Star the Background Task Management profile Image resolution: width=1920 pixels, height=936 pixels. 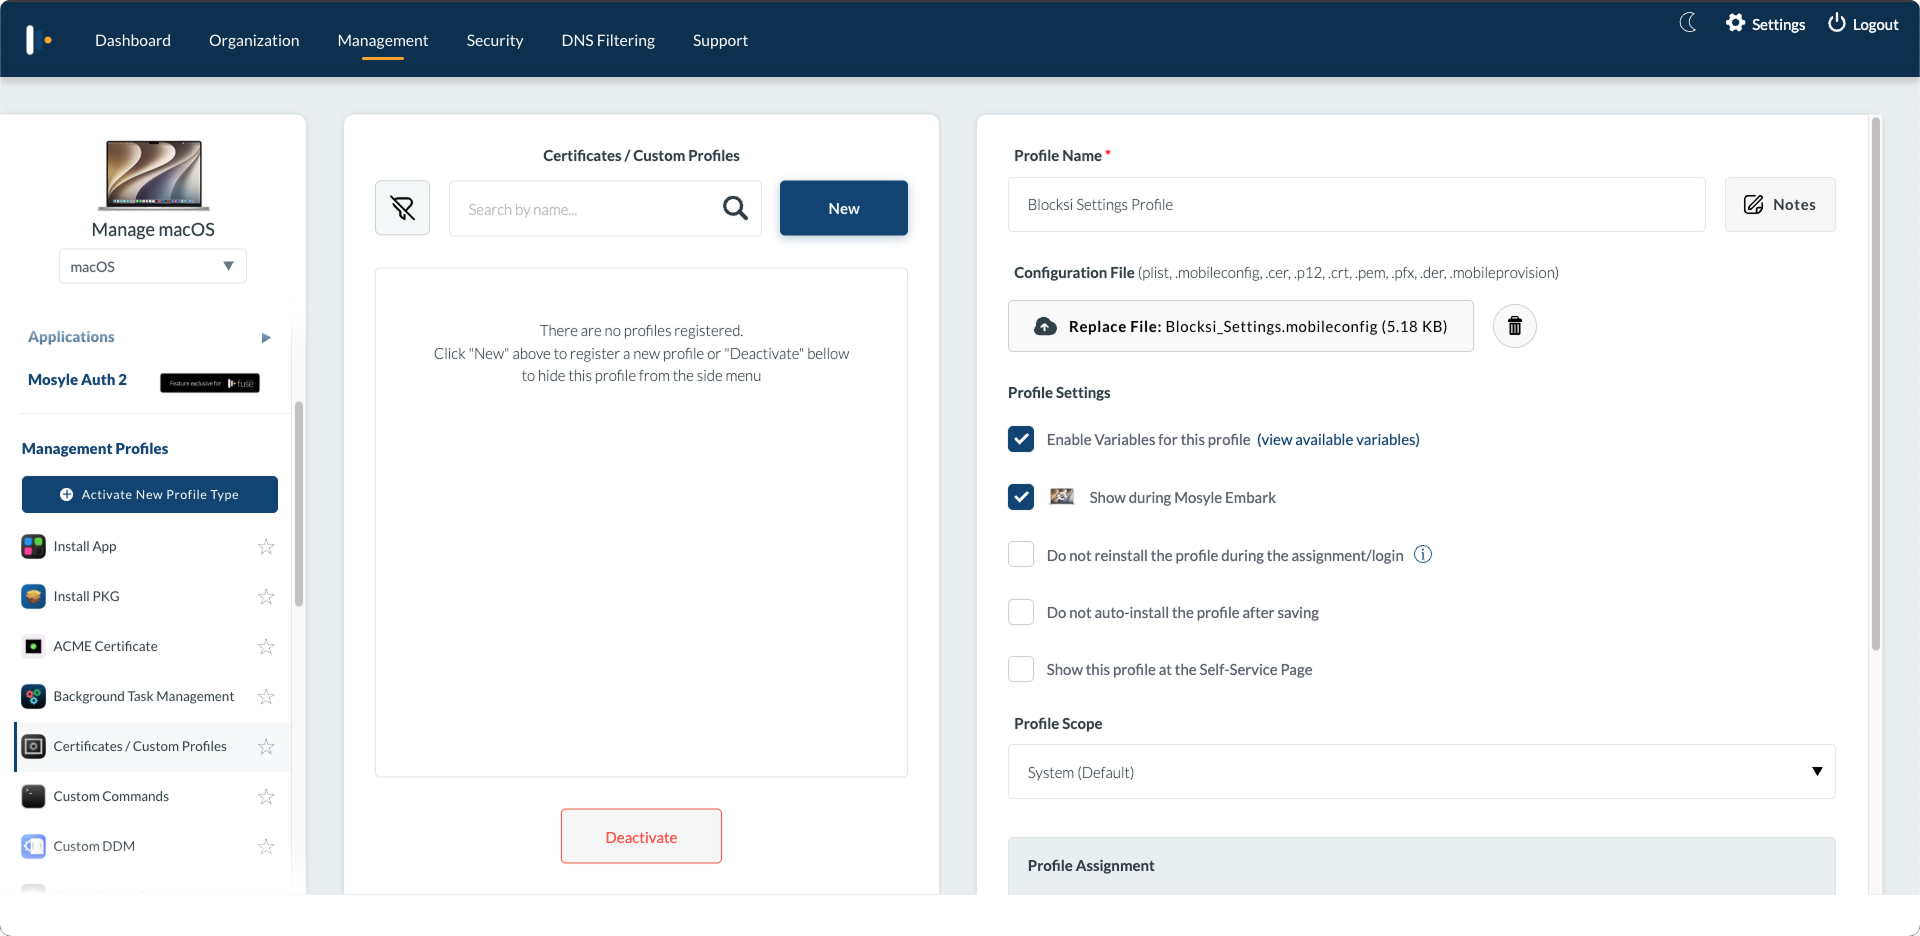click(266, 696)
